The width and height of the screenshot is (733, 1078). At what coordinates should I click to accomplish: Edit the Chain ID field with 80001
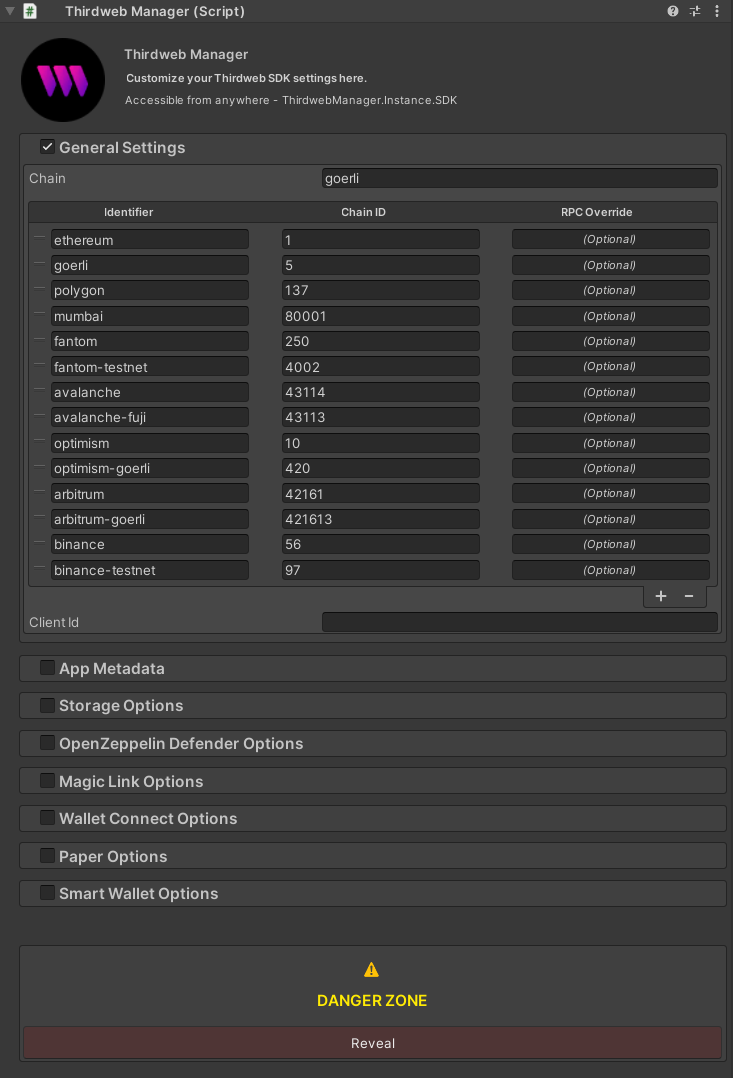coord(381,316)
